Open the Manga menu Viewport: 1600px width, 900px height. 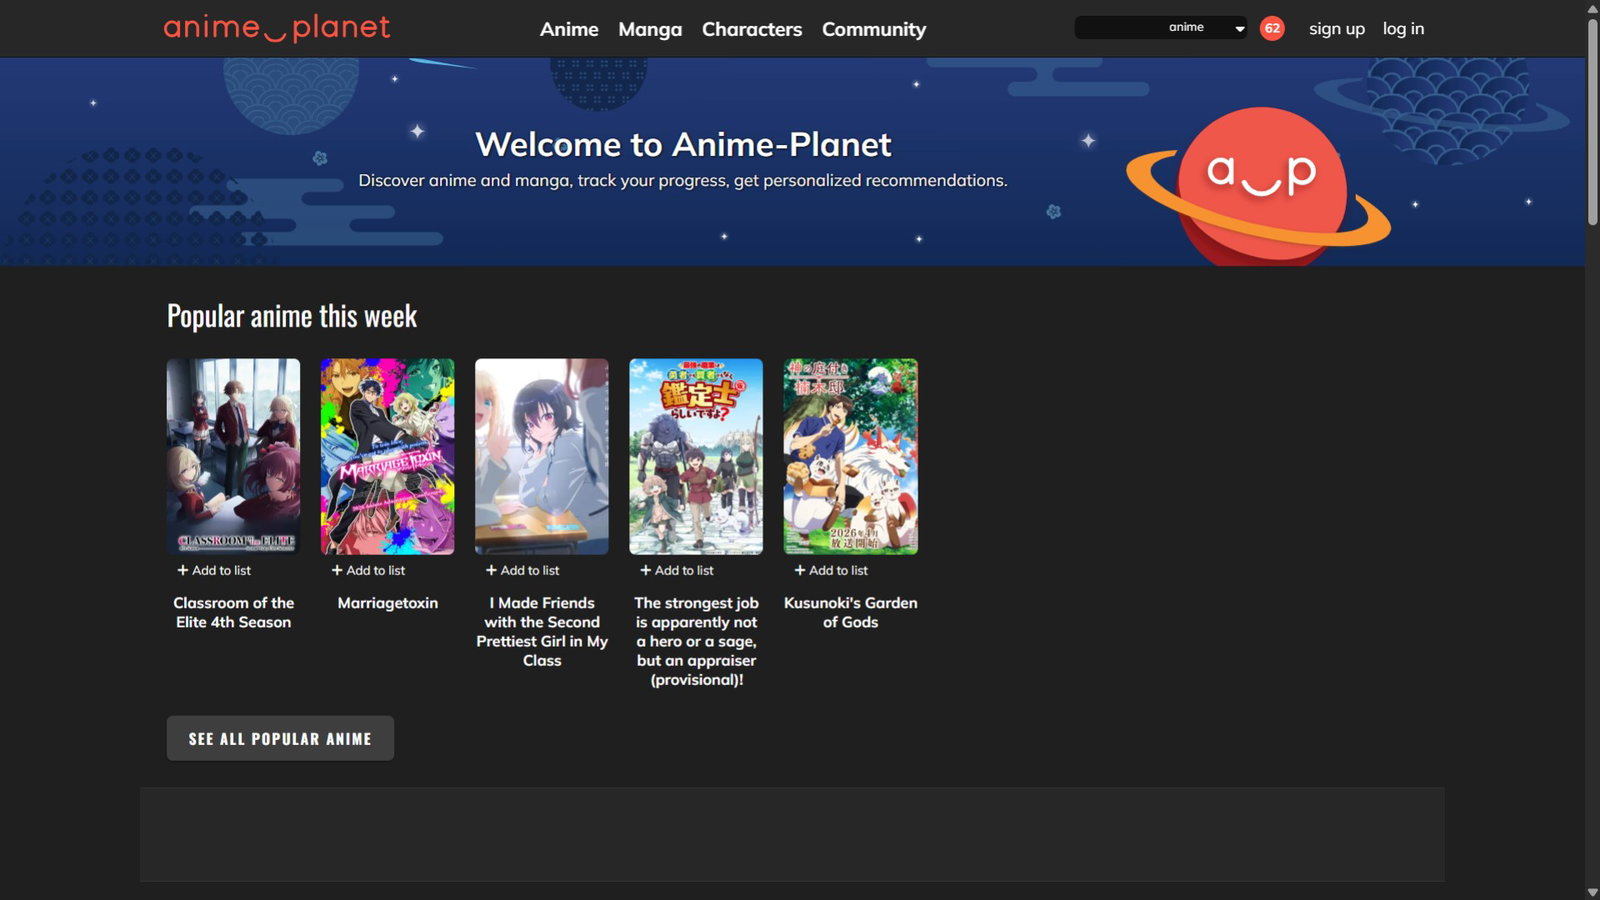(x=650, y=29)
